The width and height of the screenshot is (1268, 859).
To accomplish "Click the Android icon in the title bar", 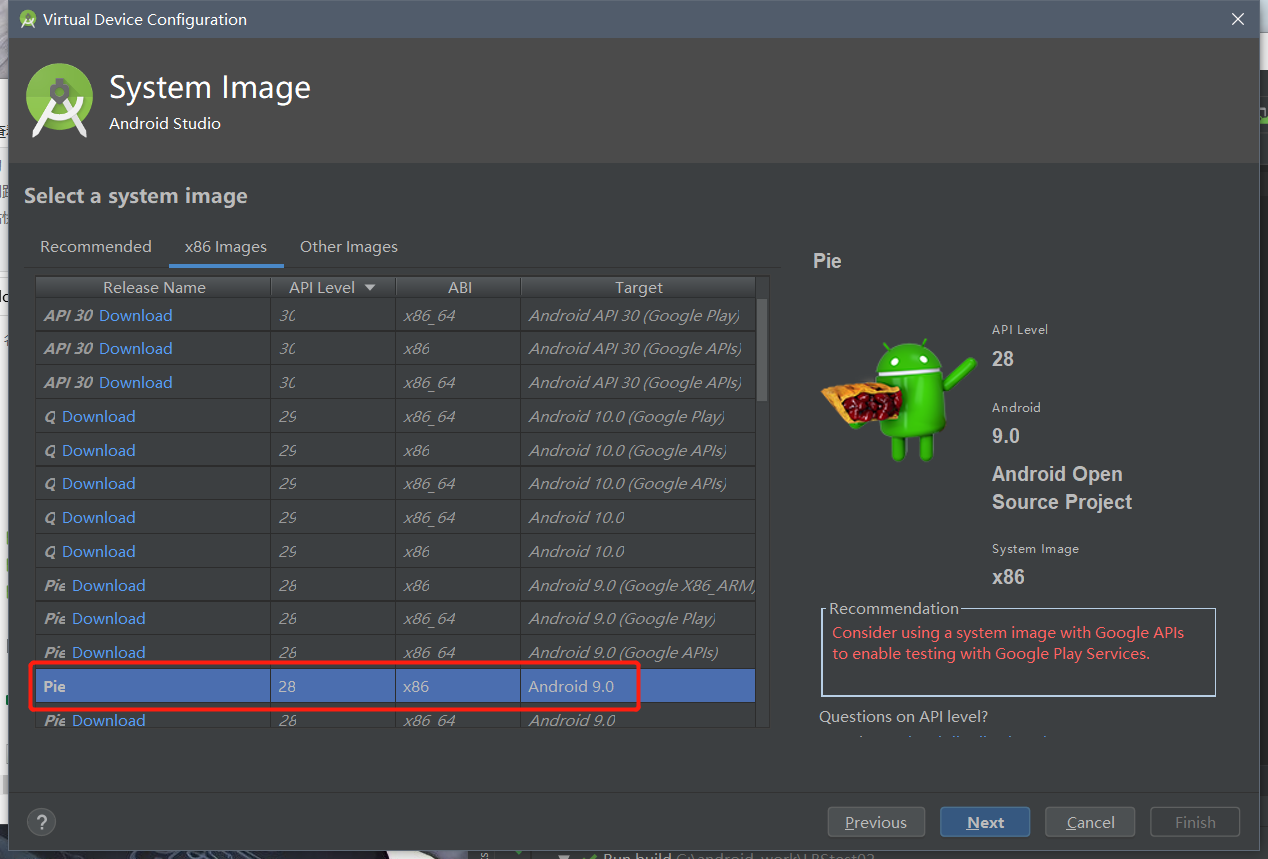I will 28,19.
